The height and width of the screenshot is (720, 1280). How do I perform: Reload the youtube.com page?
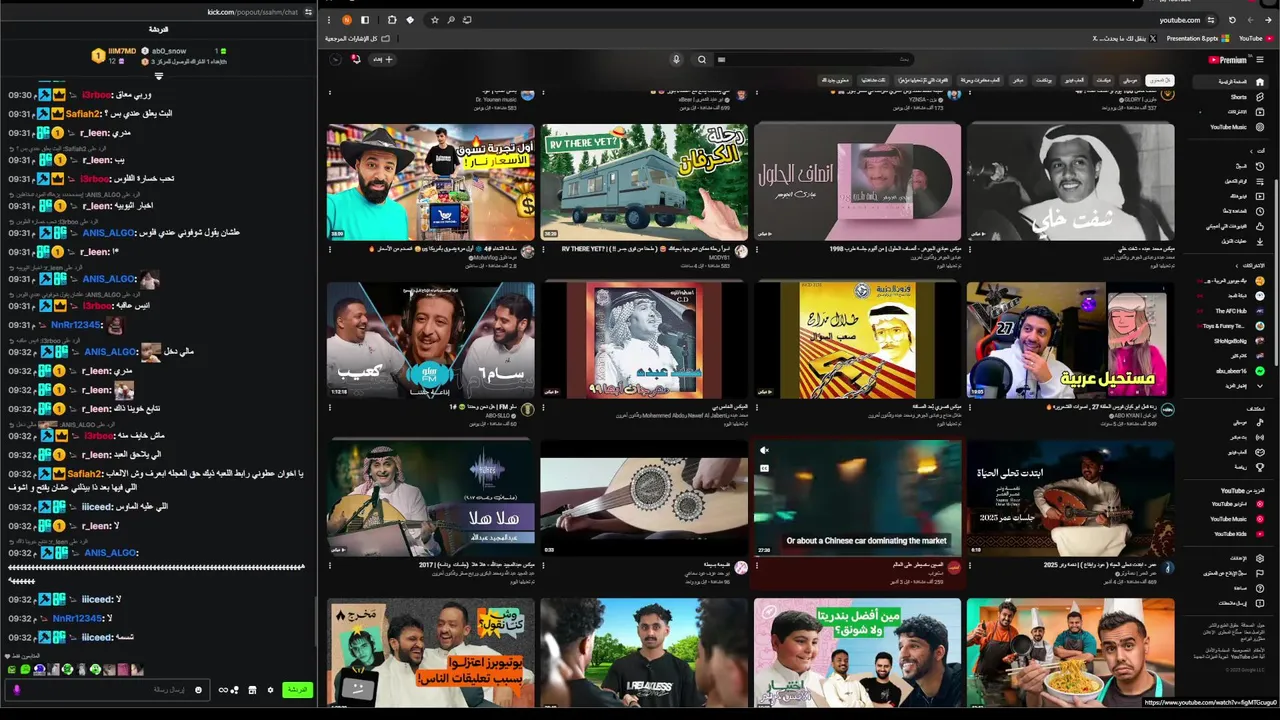pyautogui.click(x=1232, y=20)
